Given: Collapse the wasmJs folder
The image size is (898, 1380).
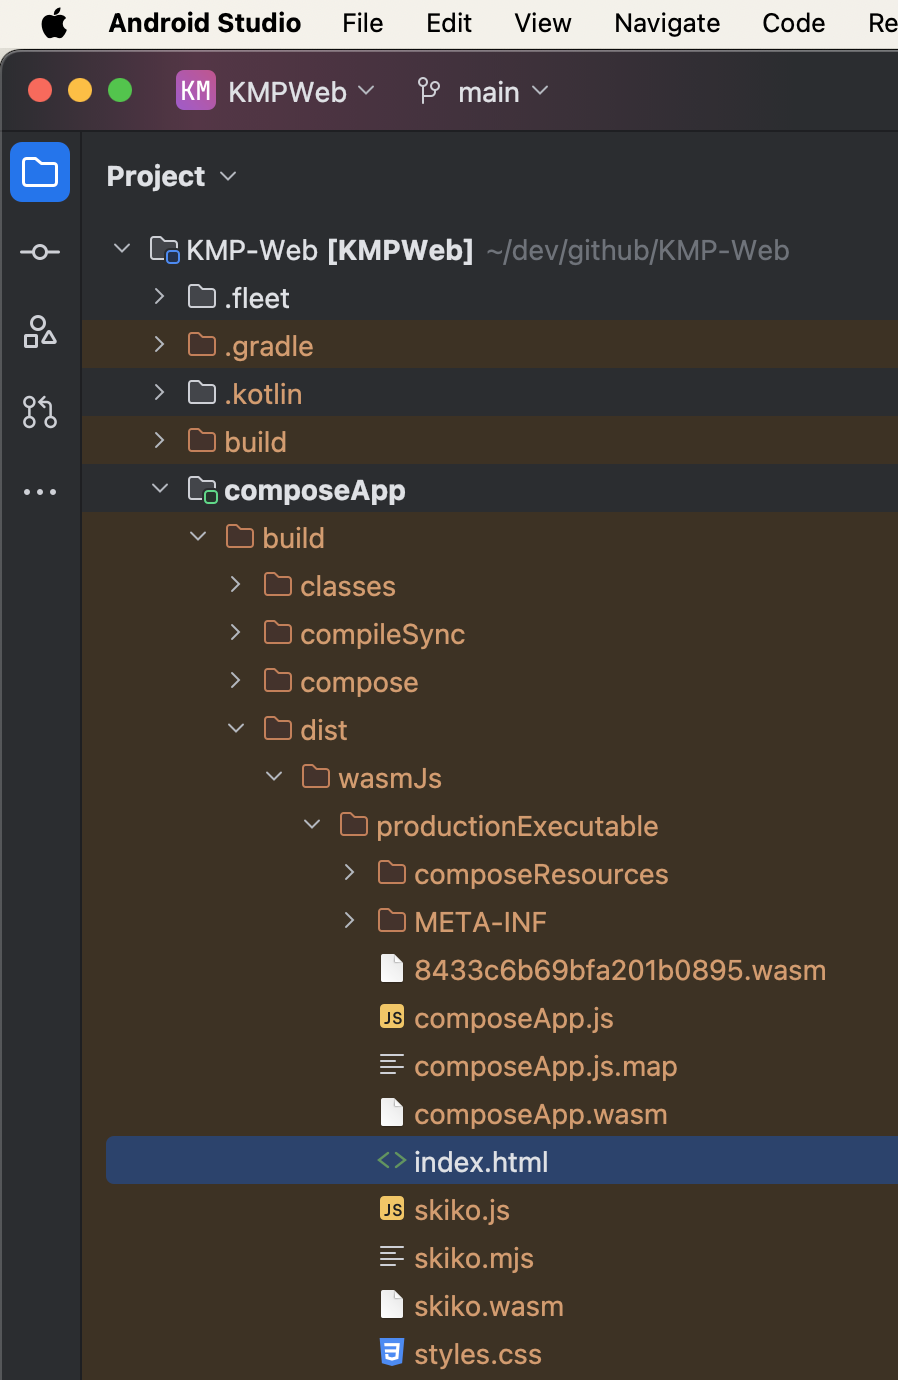Looking at the screenshot, I should pos(274,776).
